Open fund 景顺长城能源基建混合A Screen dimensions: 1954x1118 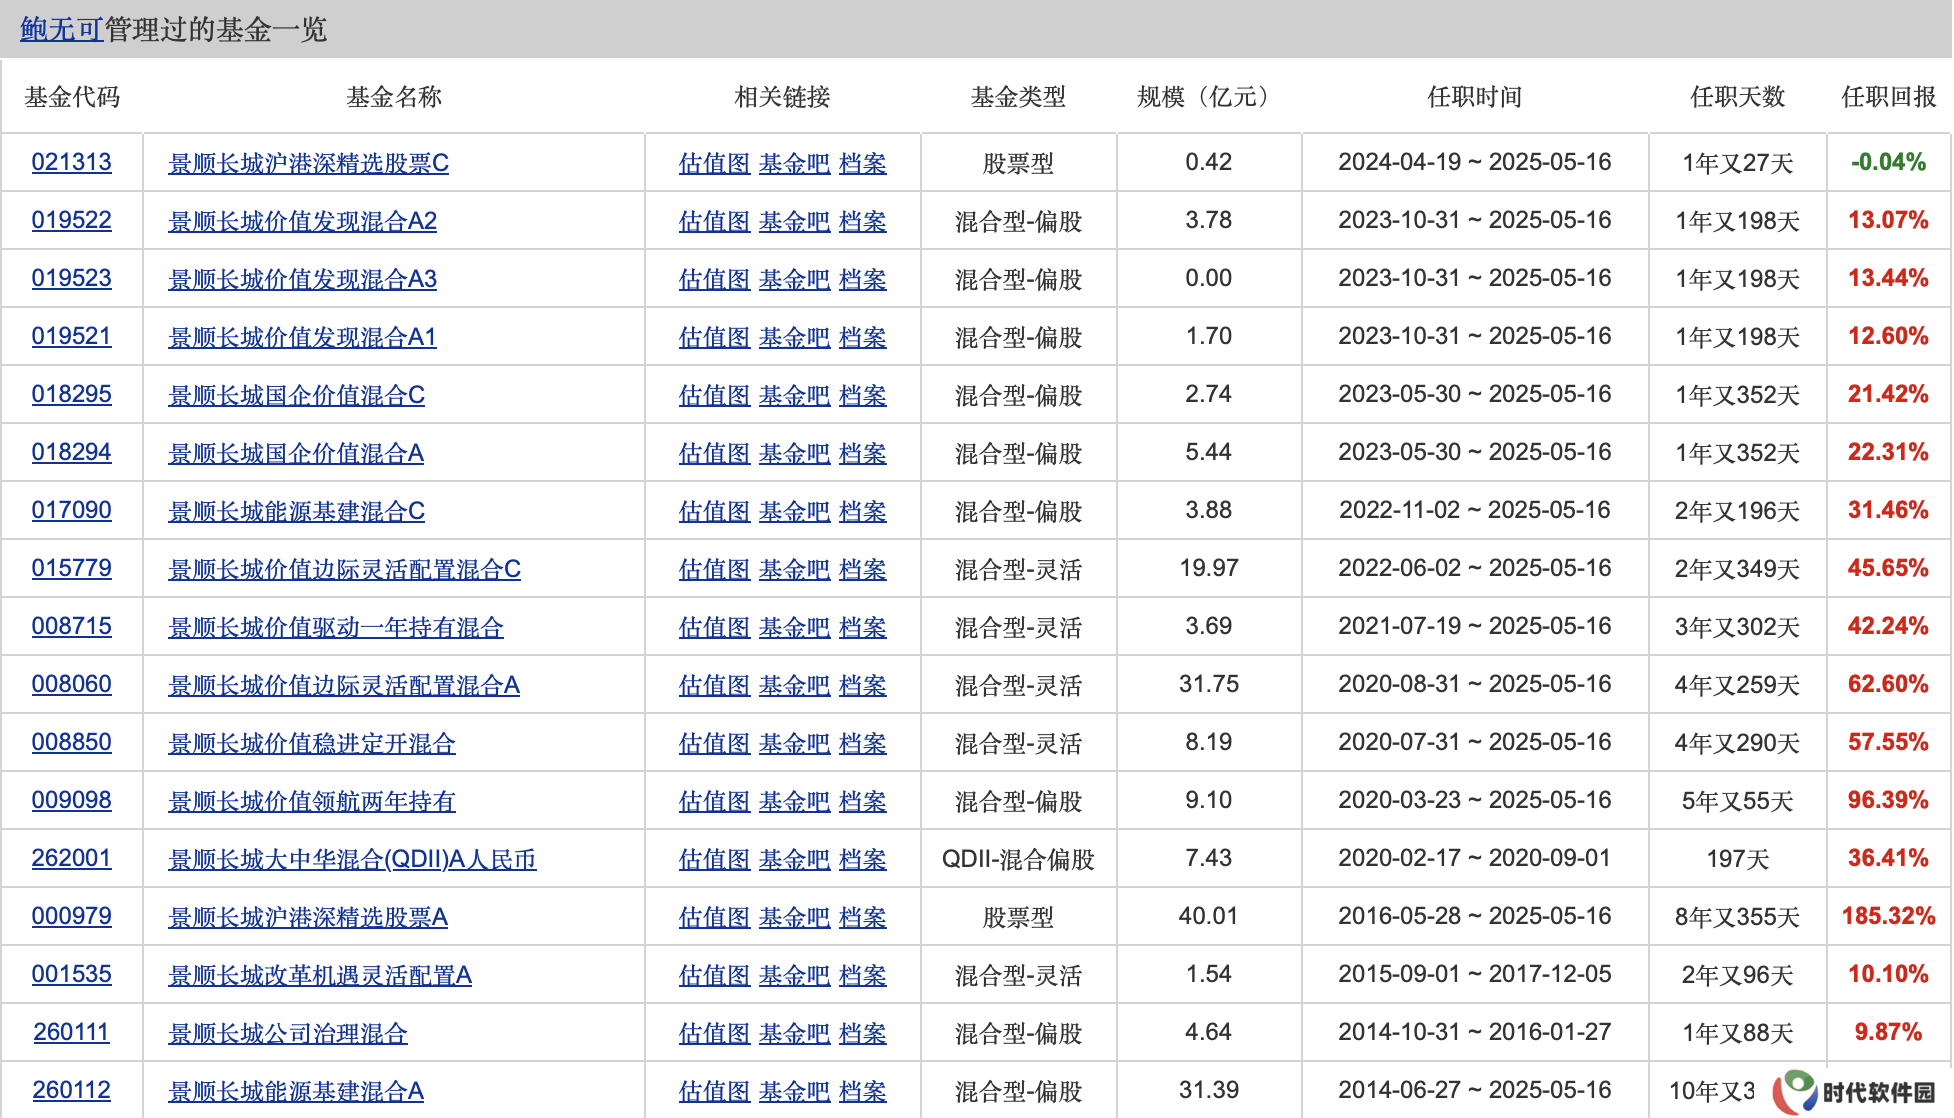296,1091
